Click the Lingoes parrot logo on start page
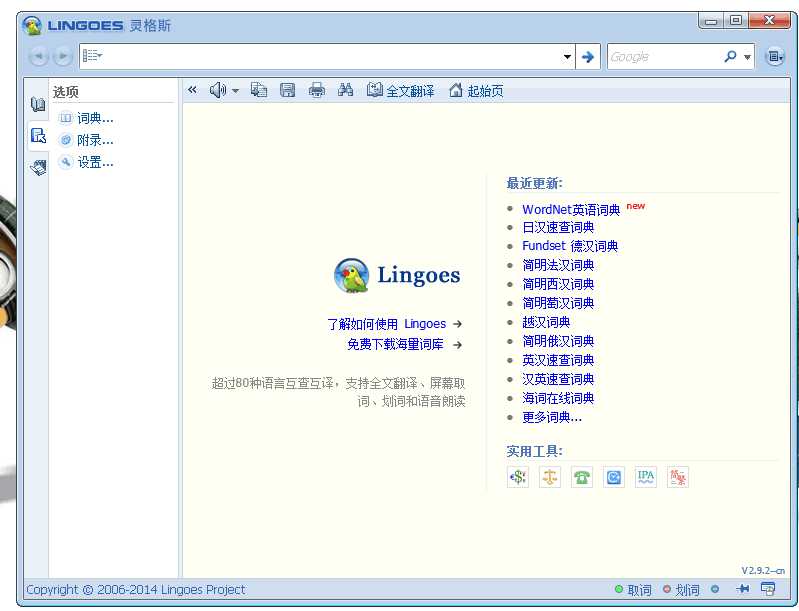799x611 pixels. click(351, 275)
